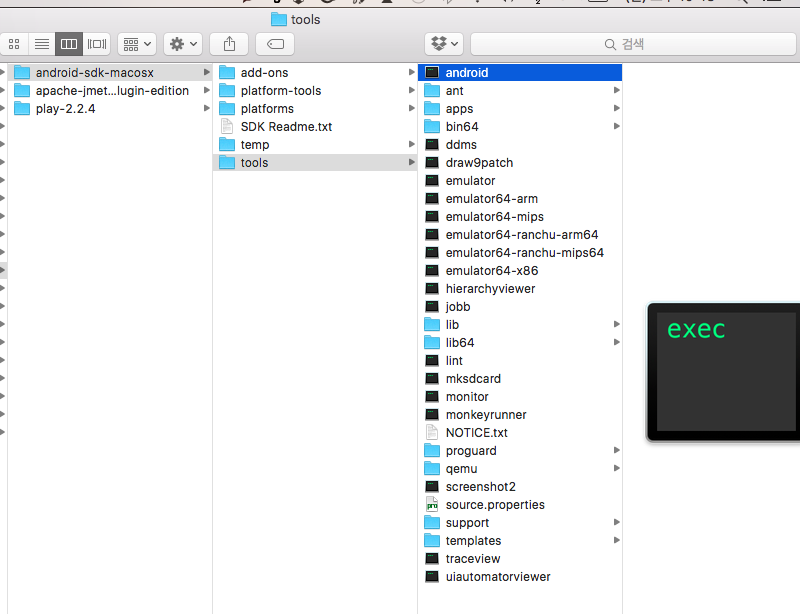The width and height of the screenshot is (800, 614).
Task: Click the mksdcard executable icon
Action: pyautogui.click(x=432, y=379)
